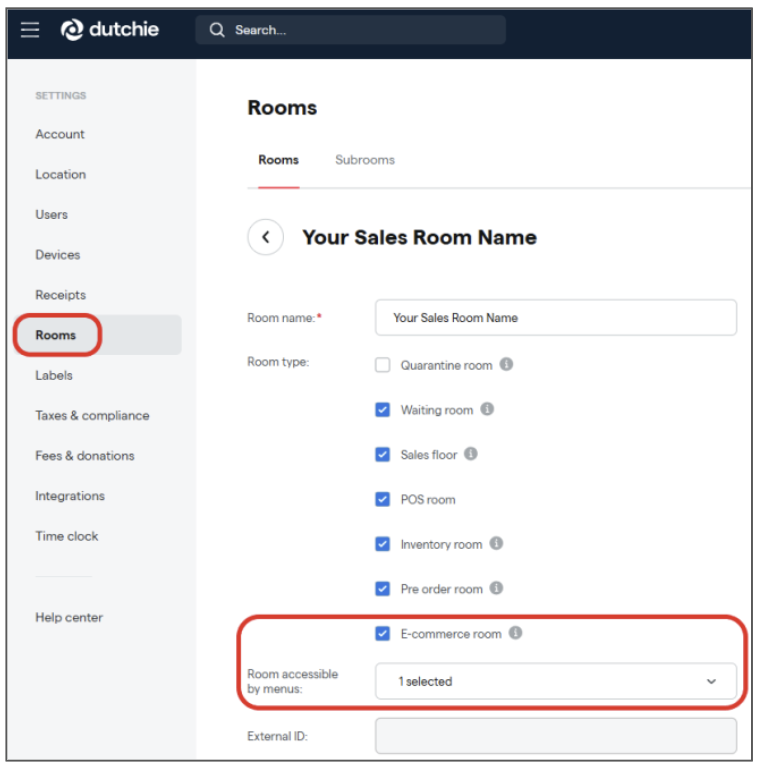Open the Integrations settings page
The image size is (757, 768).
coord(70,496)
